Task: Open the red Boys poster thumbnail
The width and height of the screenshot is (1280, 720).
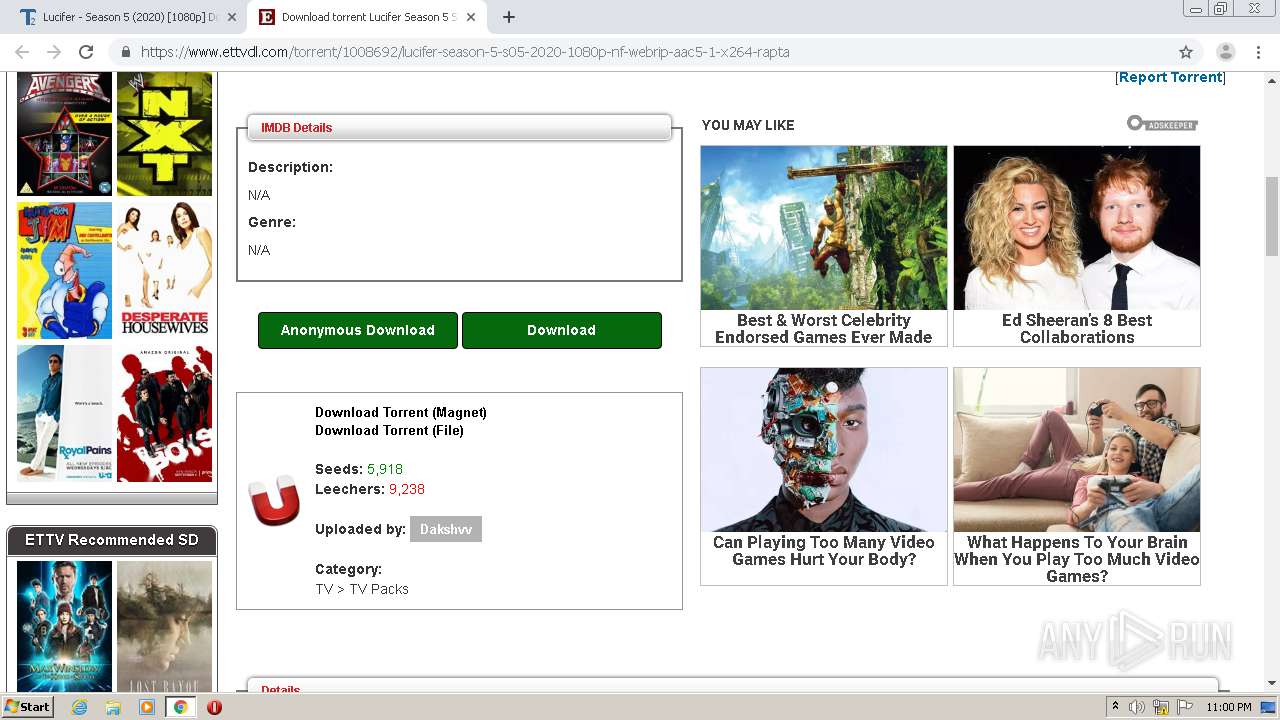Action: click(x=165, y=414)
